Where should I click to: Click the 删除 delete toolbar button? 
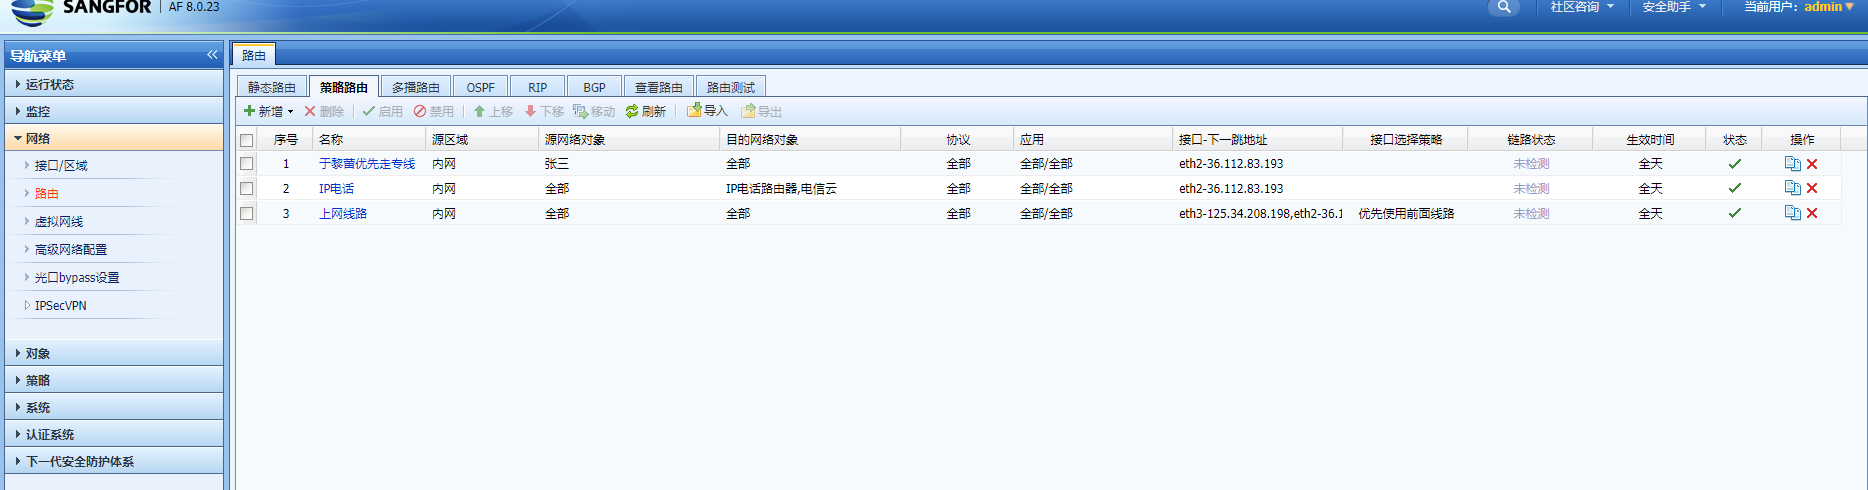[324, 111]
